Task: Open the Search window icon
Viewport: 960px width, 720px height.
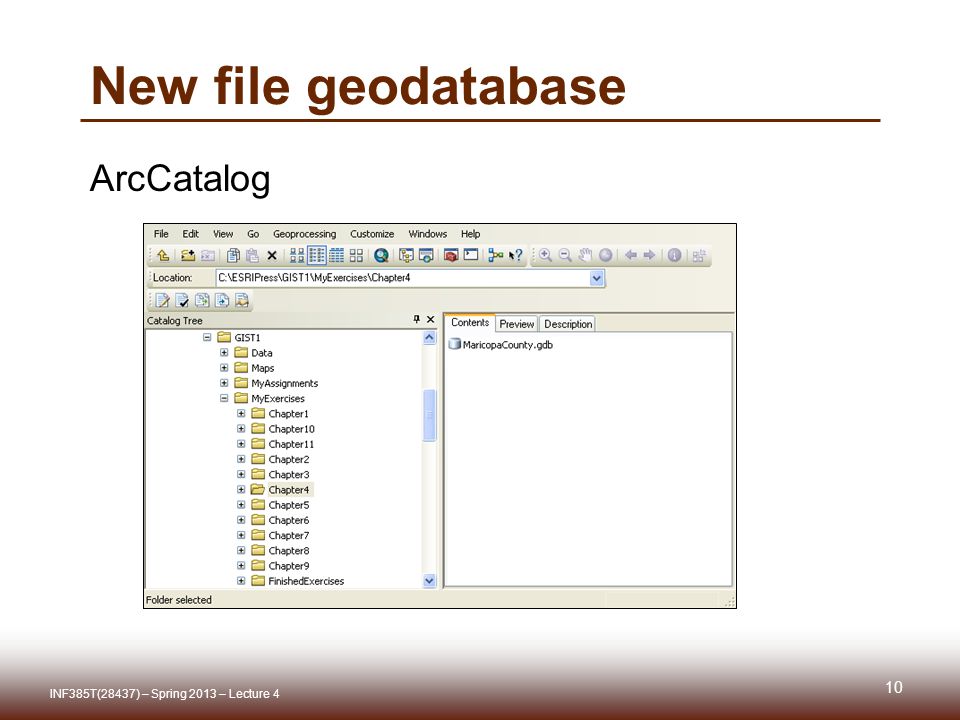Action: click(x=426, y=255)
